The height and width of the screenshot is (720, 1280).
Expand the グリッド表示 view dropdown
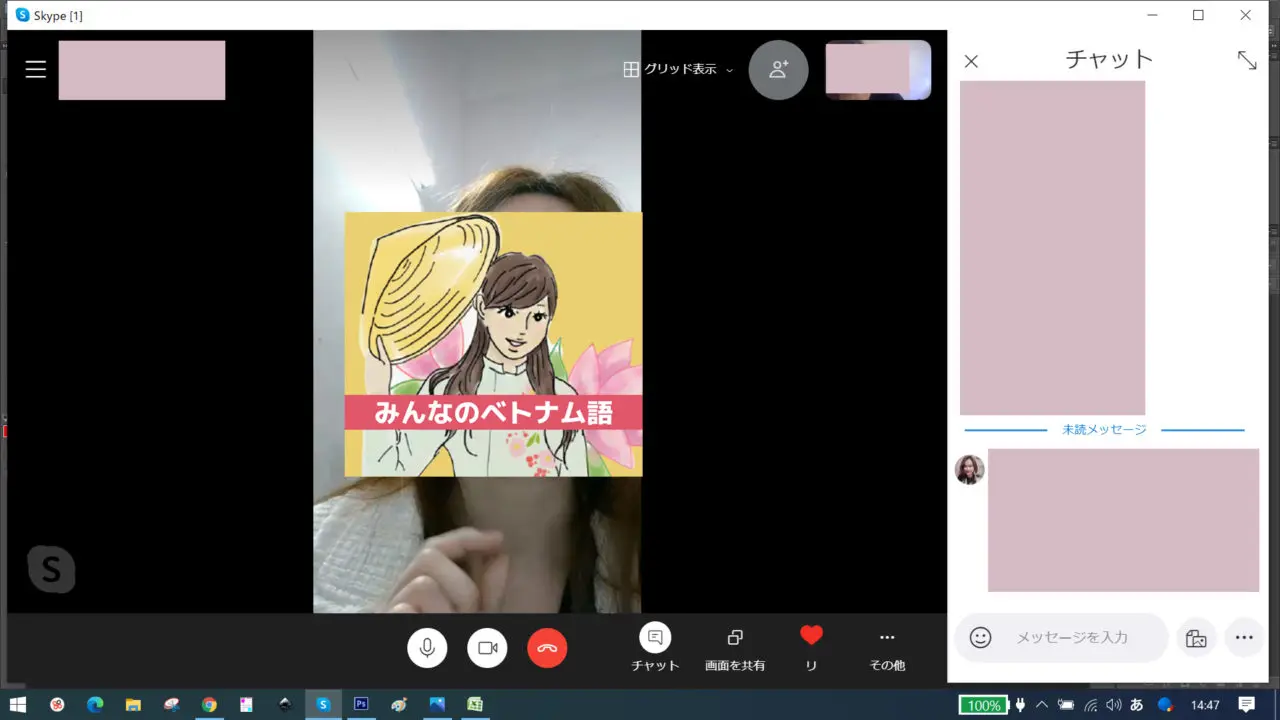tap(679, 70)
